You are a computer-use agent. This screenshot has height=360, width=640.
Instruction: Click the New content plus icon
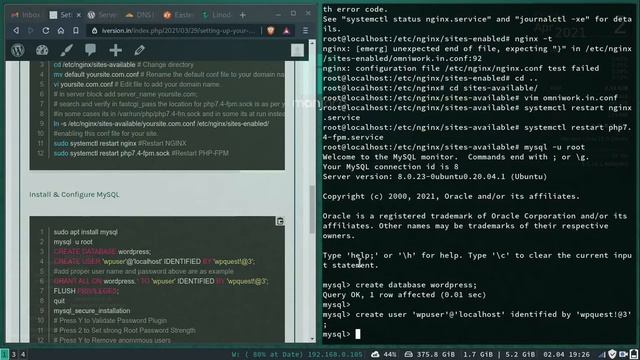116,50
